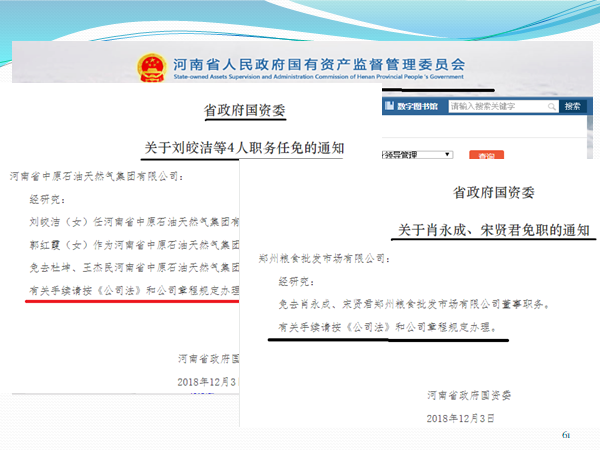Click the 搜索 button
Image resolution: width=600 pixels, height=450 pixels.
[x=572, y=106]
